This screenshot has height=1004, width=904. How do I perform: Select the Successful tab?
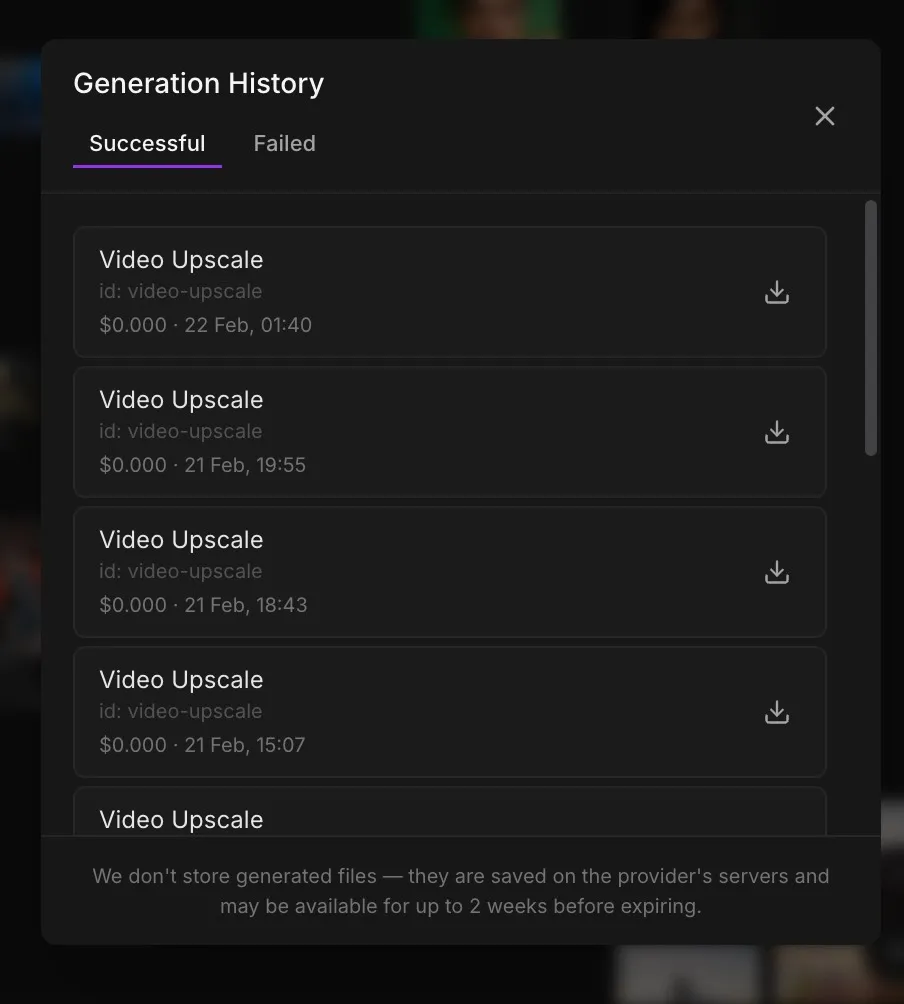tap(147, 144)
